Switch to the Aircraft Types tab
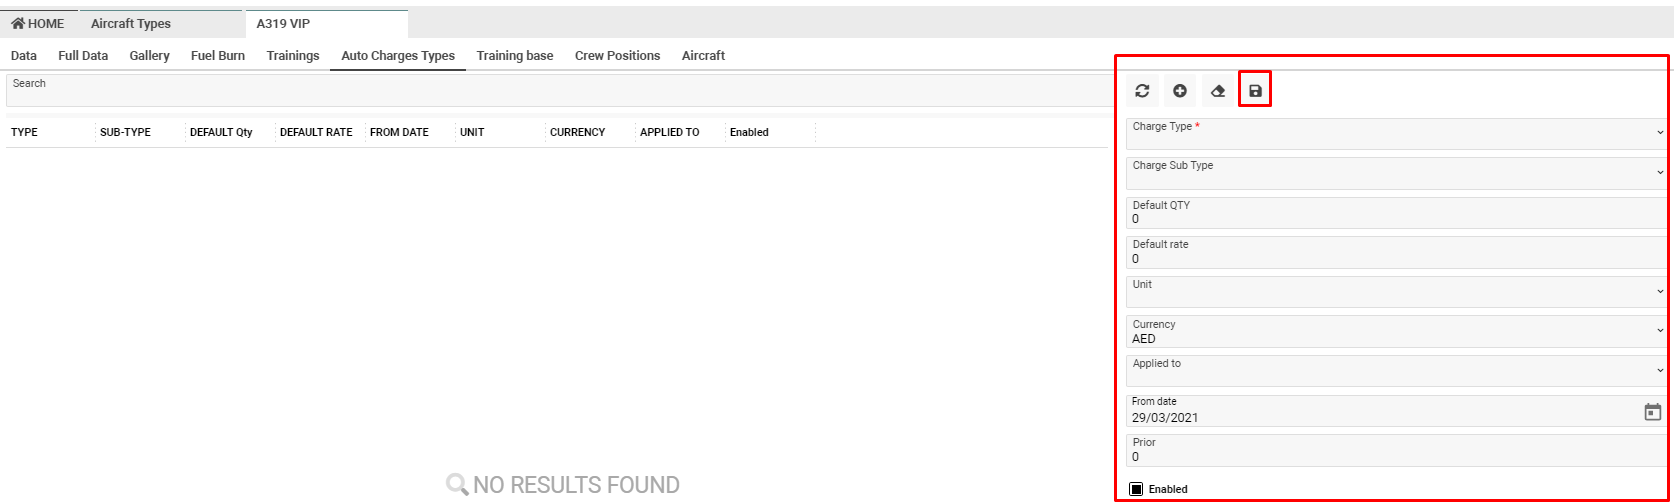This screenshot has width=1674, height=504. coord(131,23)
